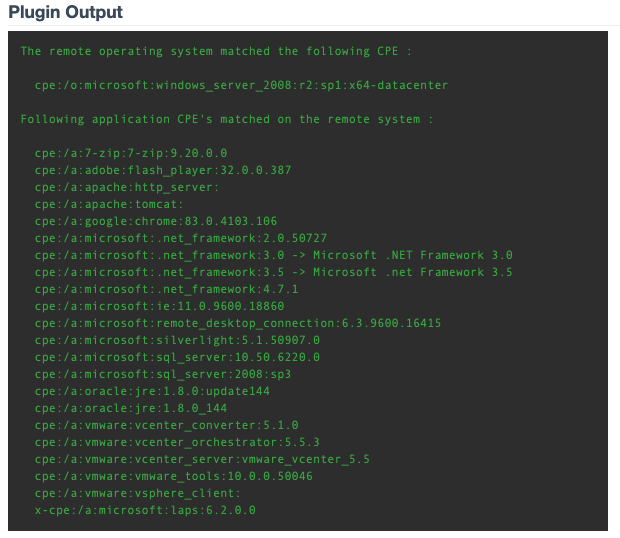The height and width of the screenshot is (538, 620).
Task: Select the x-cpe microsoft laps entry
Action: click(x=145, y=510)
